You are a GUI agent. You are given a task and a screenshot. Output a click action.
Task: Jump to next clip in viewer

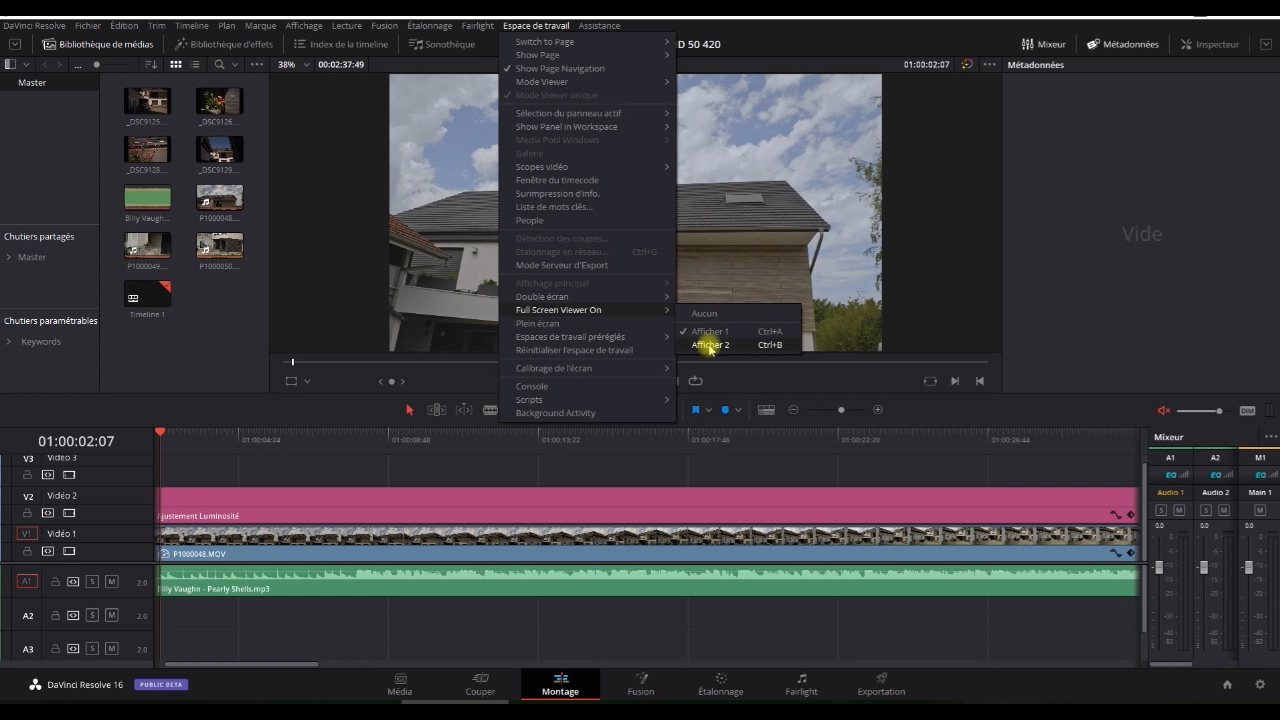coord(955,381)
